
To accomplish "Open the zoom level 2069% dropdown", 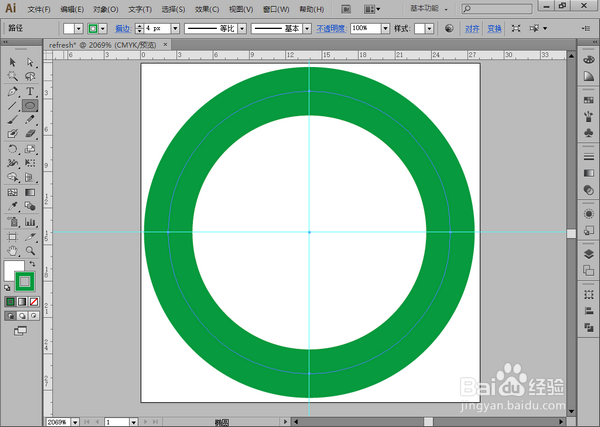I will (75, 422).
